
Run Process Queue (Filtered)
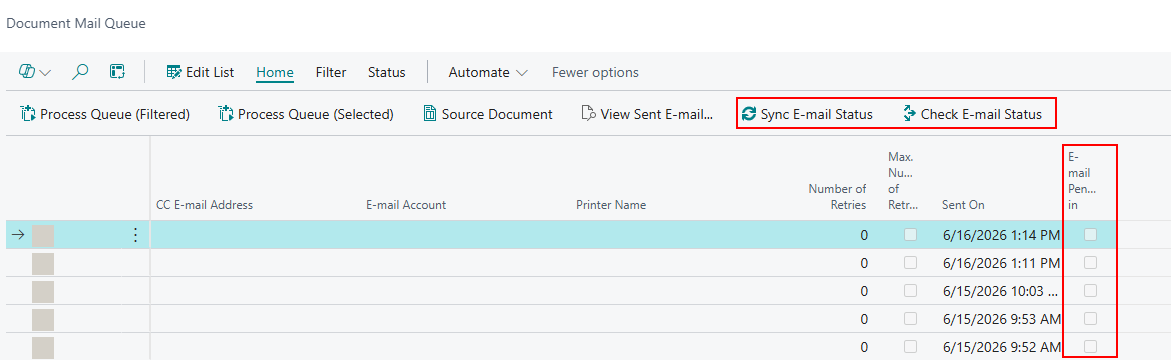(105, 114)
